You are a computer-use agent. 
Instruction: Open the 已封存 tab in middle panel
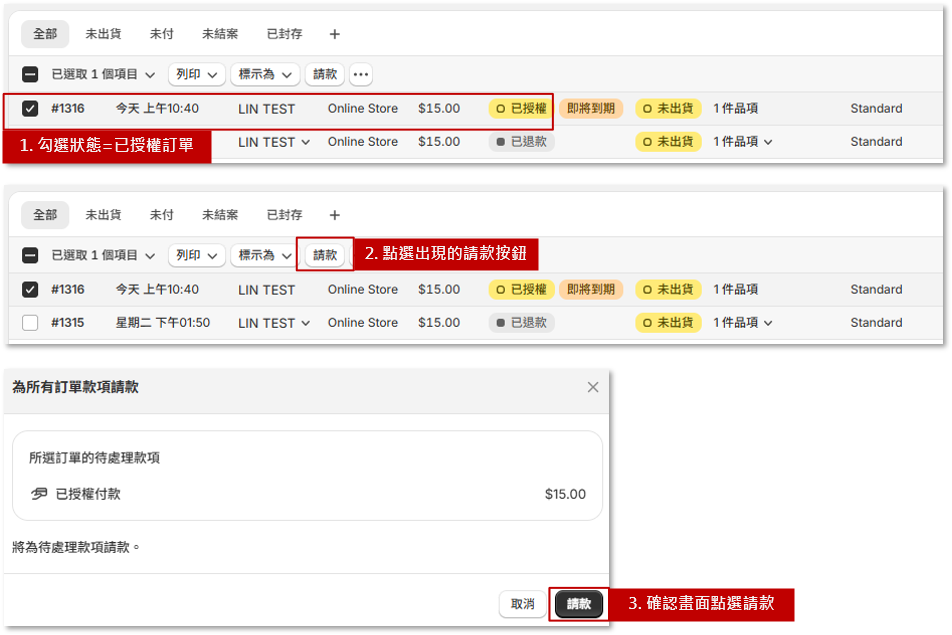click(284, 215)
